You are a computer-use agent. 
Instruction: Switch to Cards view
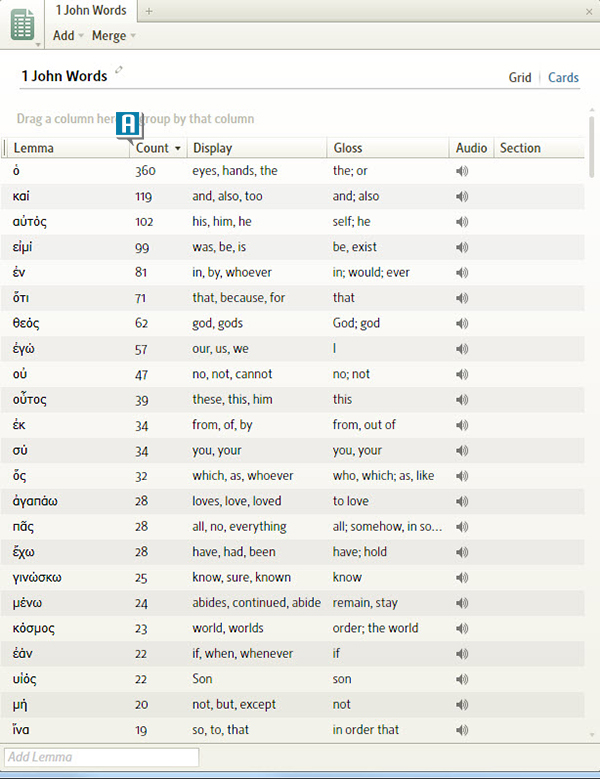click(x=563, y=77)
